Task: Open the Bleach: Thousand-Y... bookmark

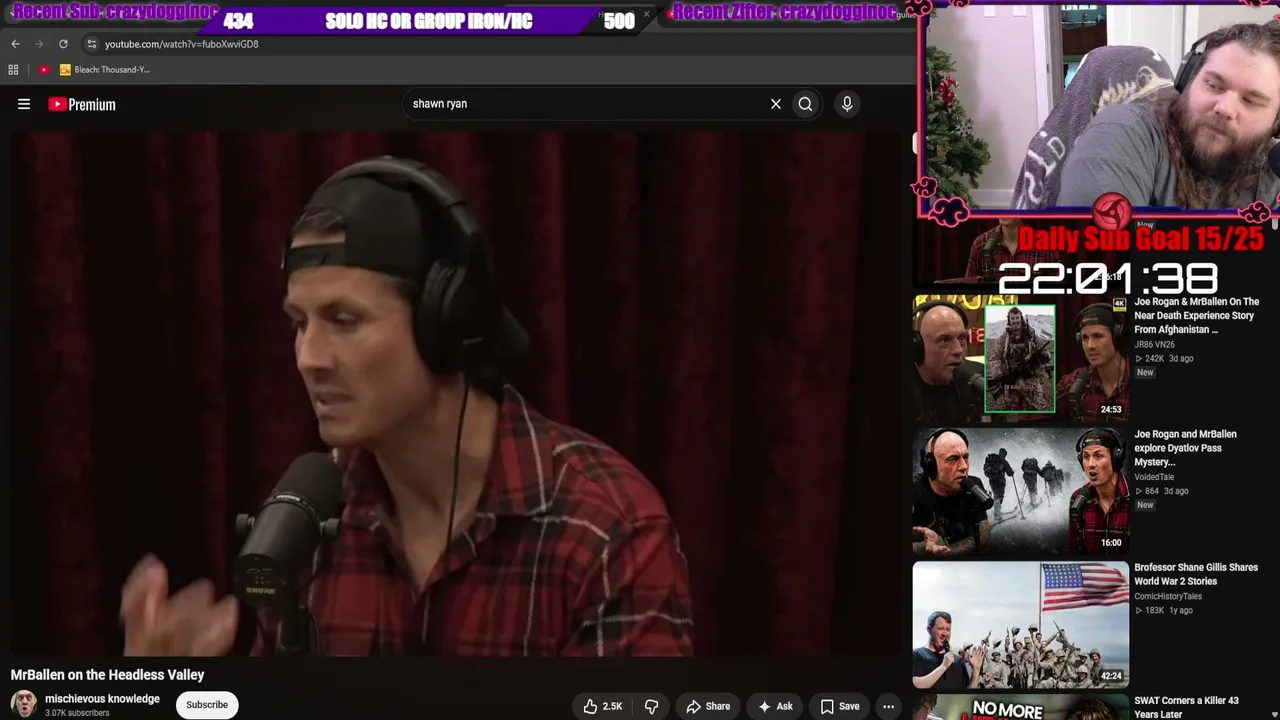Action: 104,70
